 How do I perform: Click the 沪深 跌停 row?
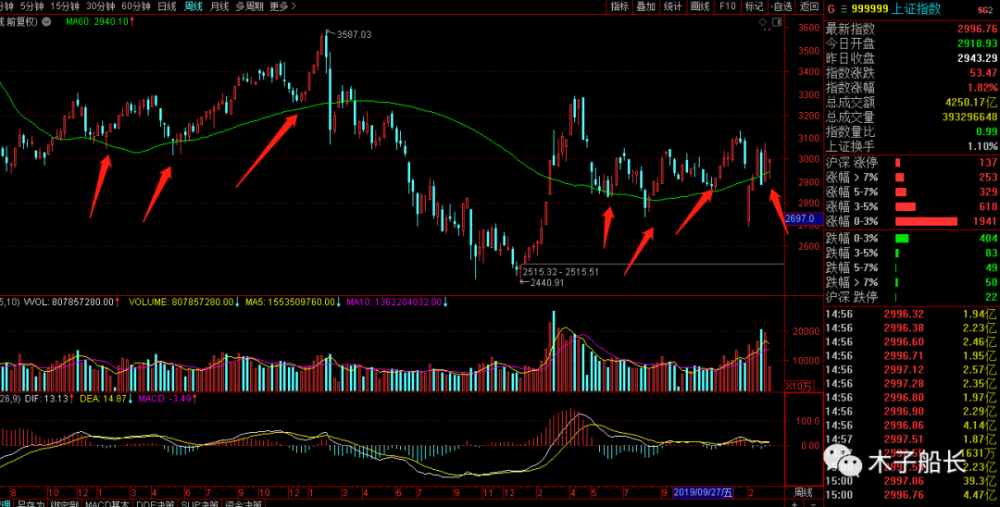coord(912,297)
